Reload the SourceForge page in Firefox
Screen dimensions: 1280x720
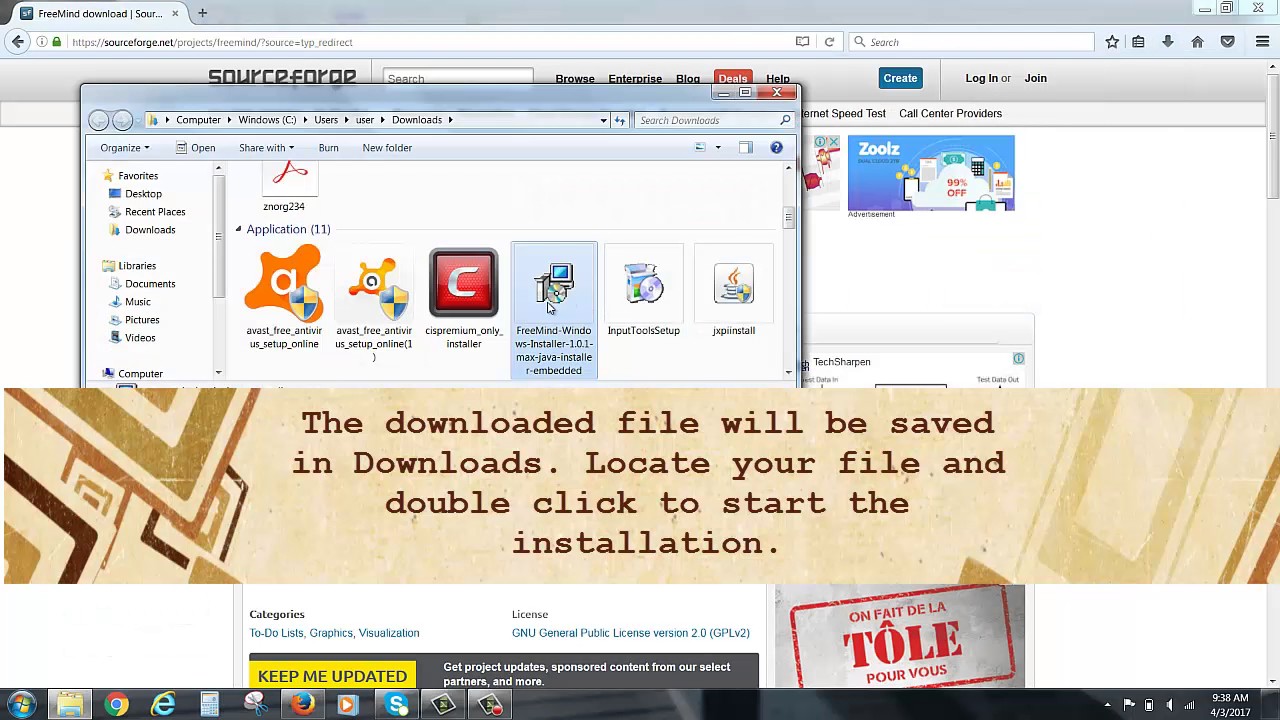[x=829, y=42]
